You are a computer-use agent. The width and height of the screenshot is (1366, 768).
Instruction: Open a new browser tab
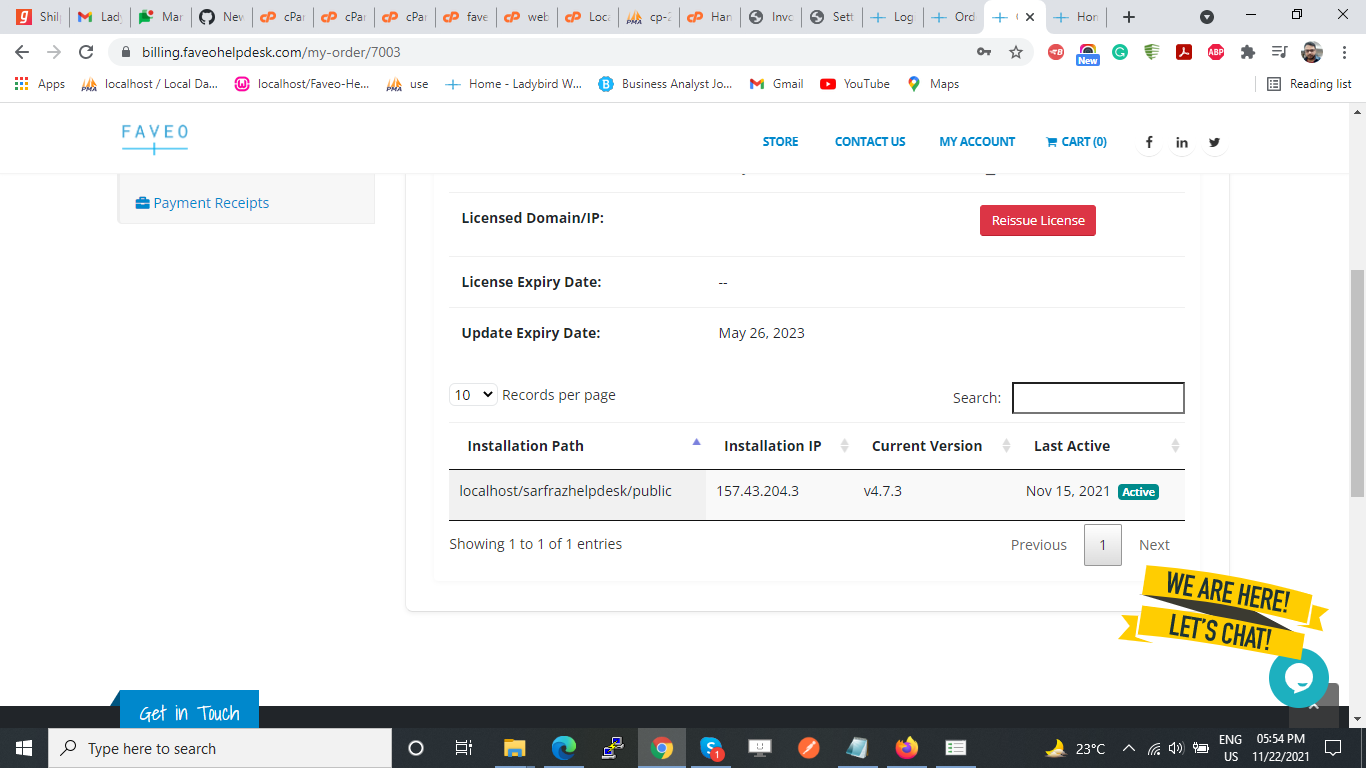pyautogui.click(x=1129, y=17)
